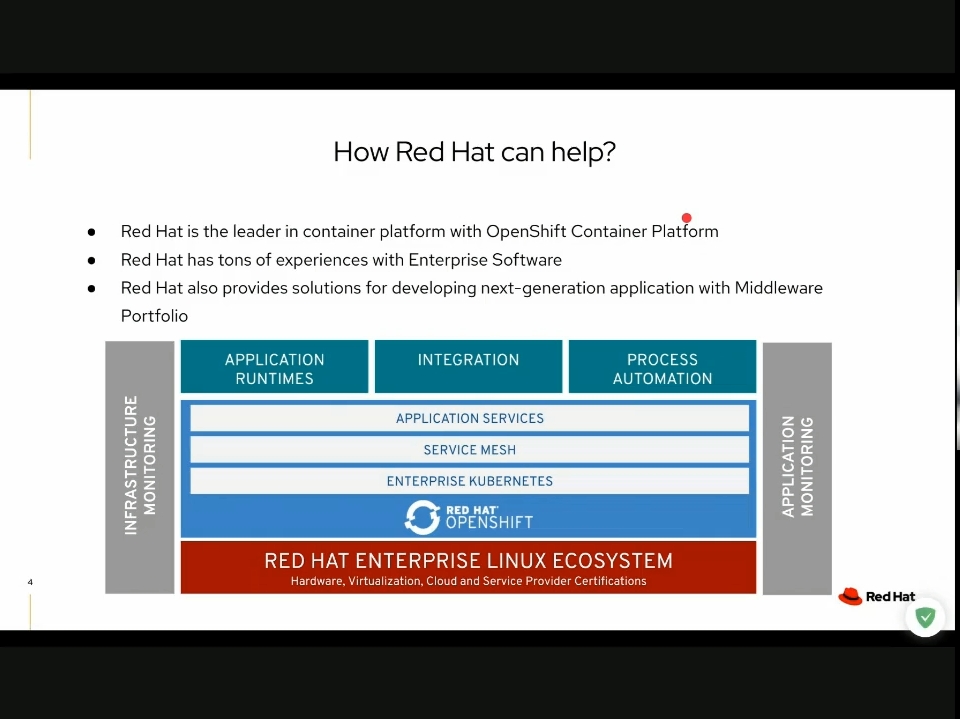Select the APPLICATION RUNTIMES block

tap(274, 367)
